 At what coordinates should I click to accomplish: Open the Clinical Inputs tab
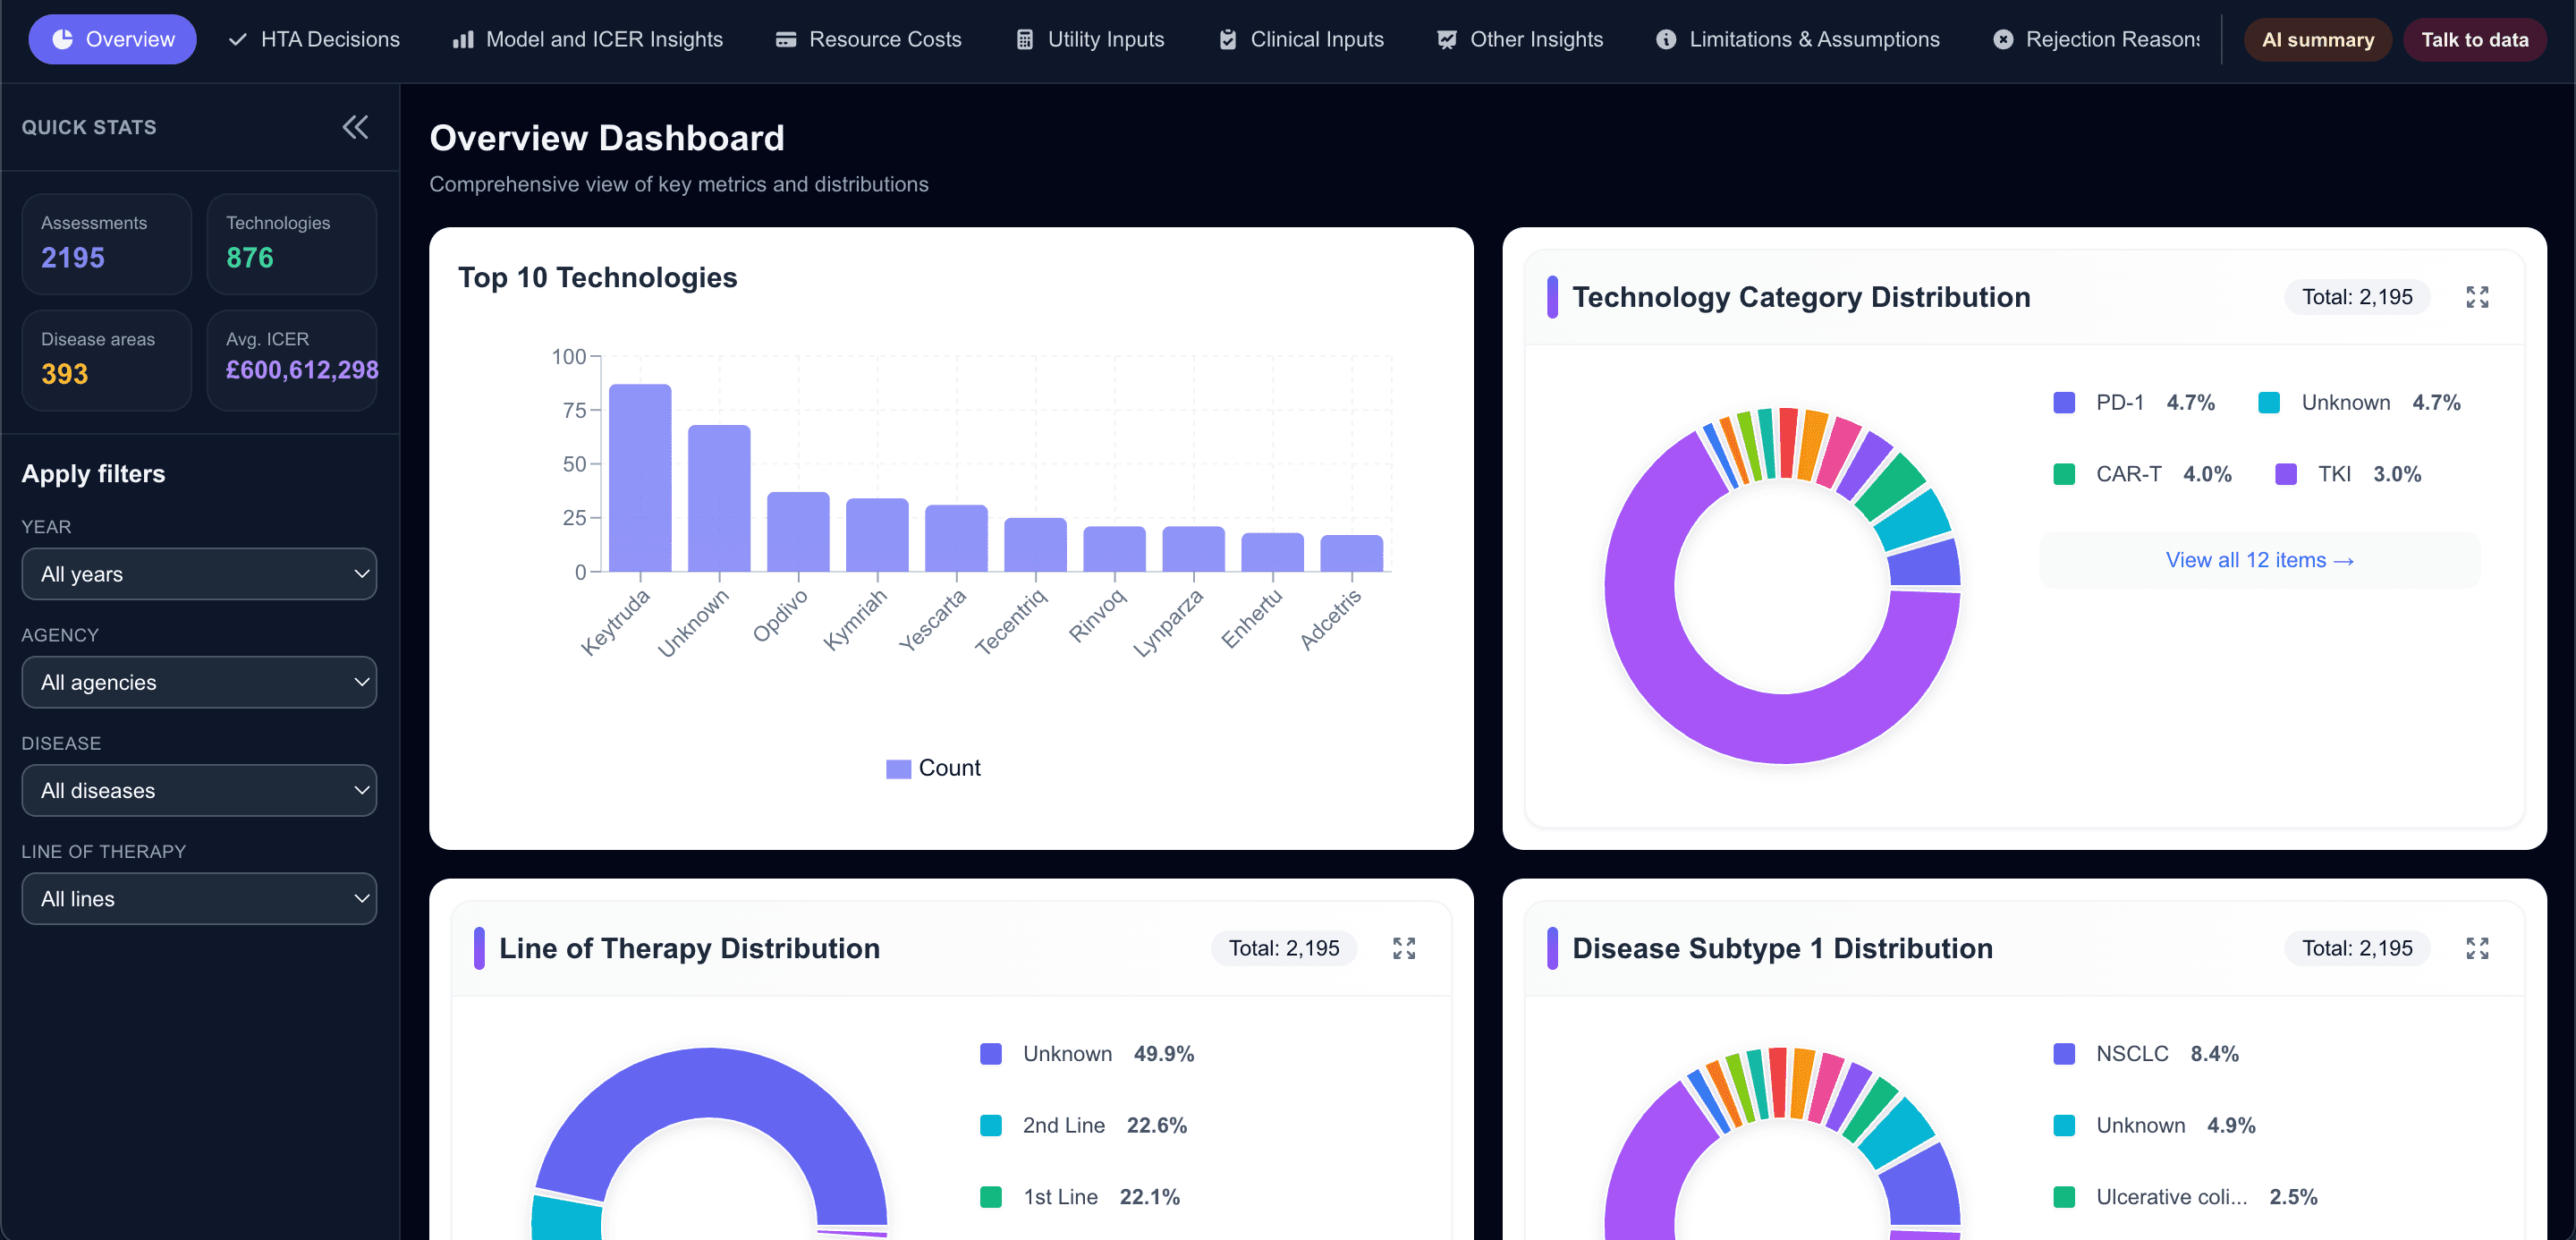[1302, 39]
